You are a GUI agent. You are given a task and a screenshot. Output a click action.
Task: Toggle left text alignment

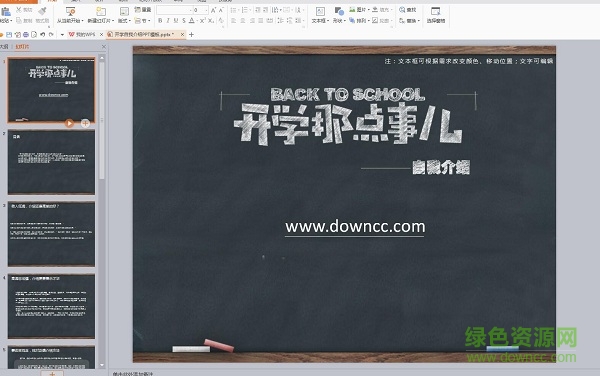(x=233, y=21)
